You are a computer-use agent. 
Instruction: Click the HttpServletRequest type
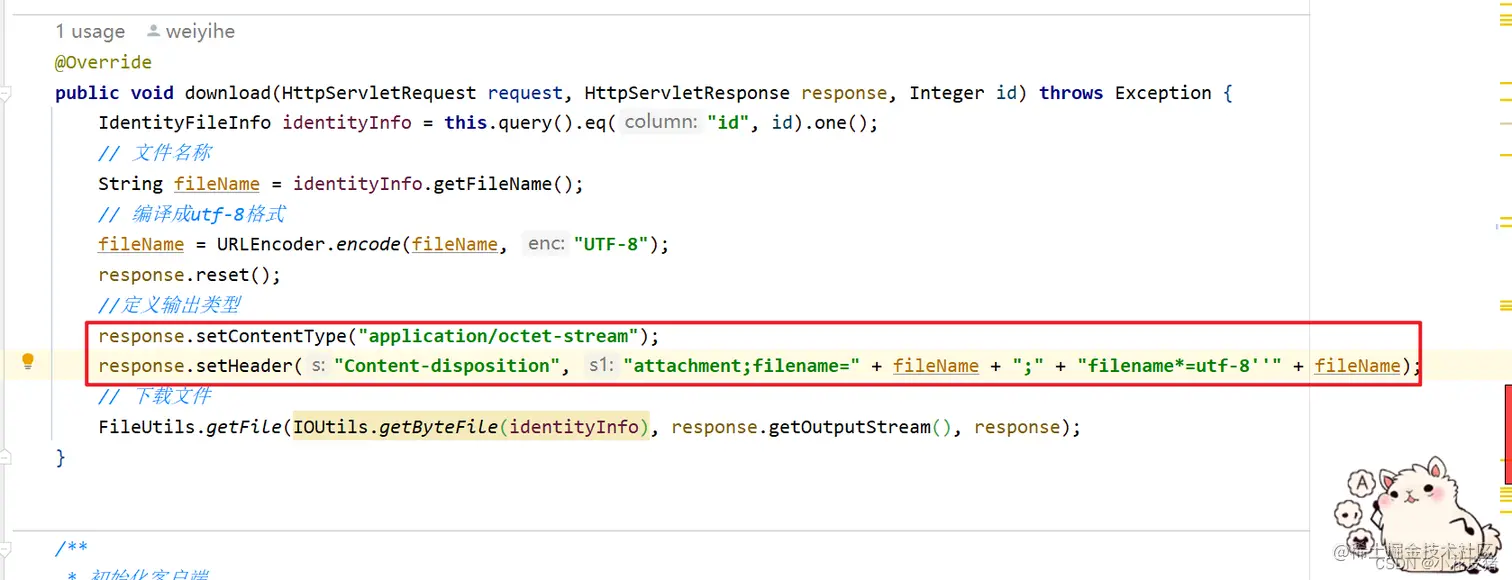click(379, 93)
